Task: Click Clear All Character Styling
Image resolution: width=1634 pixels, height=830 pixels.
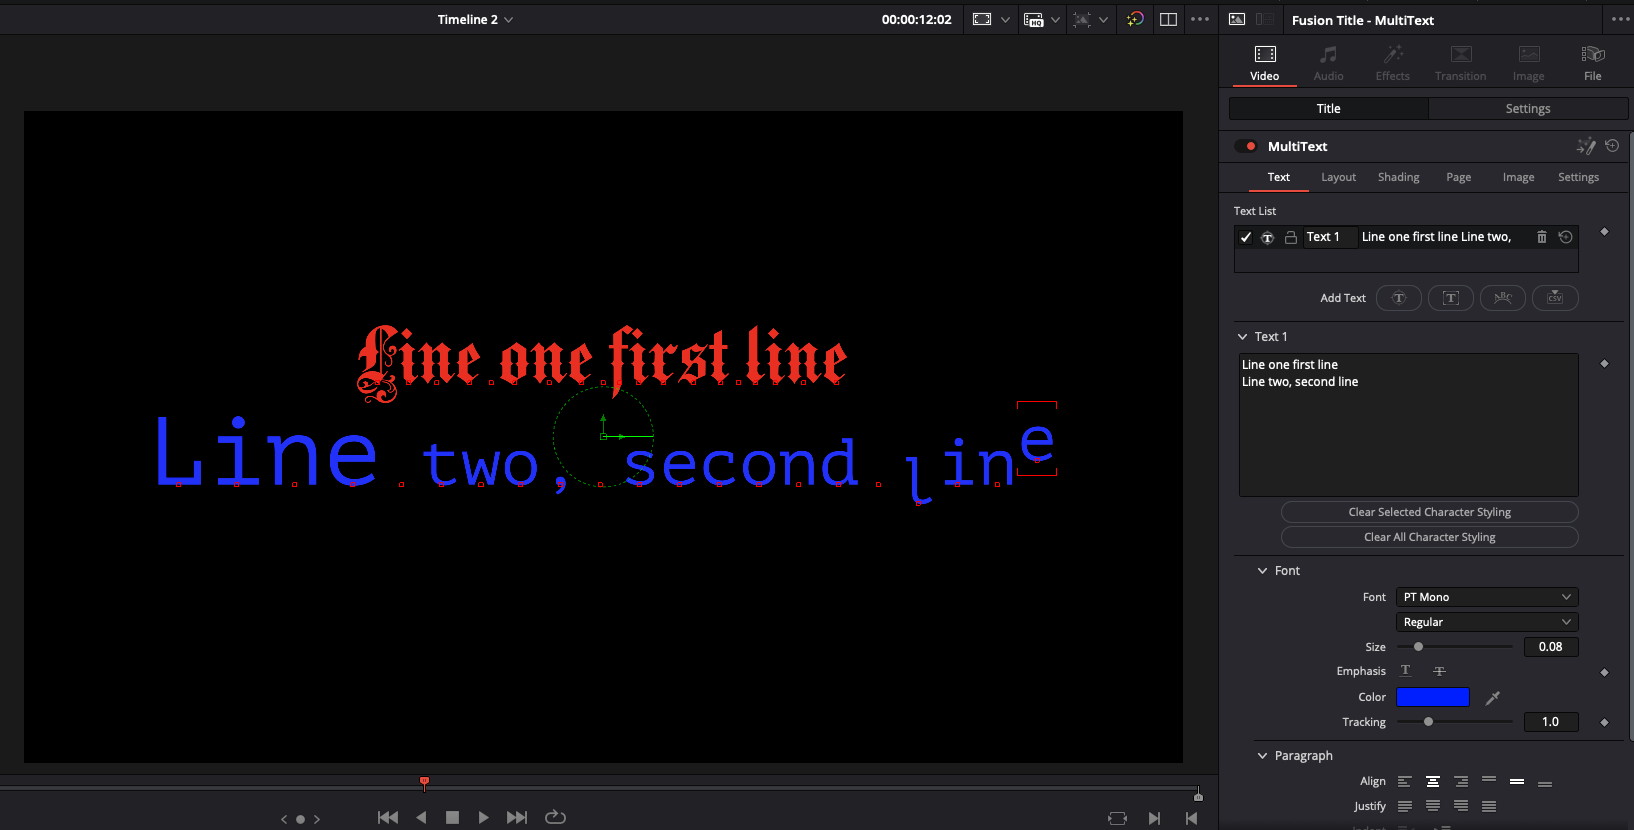Action: pyautogui.click(x=1429, y=537)
